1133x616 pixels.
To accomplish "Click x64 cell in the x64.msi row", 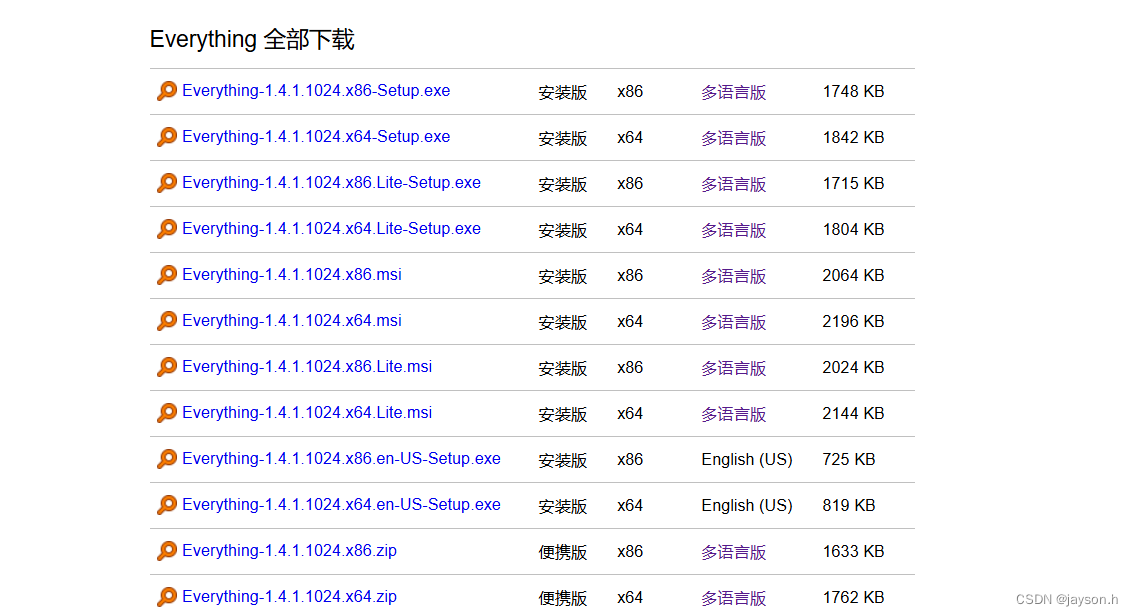I will tap(630, 321).
